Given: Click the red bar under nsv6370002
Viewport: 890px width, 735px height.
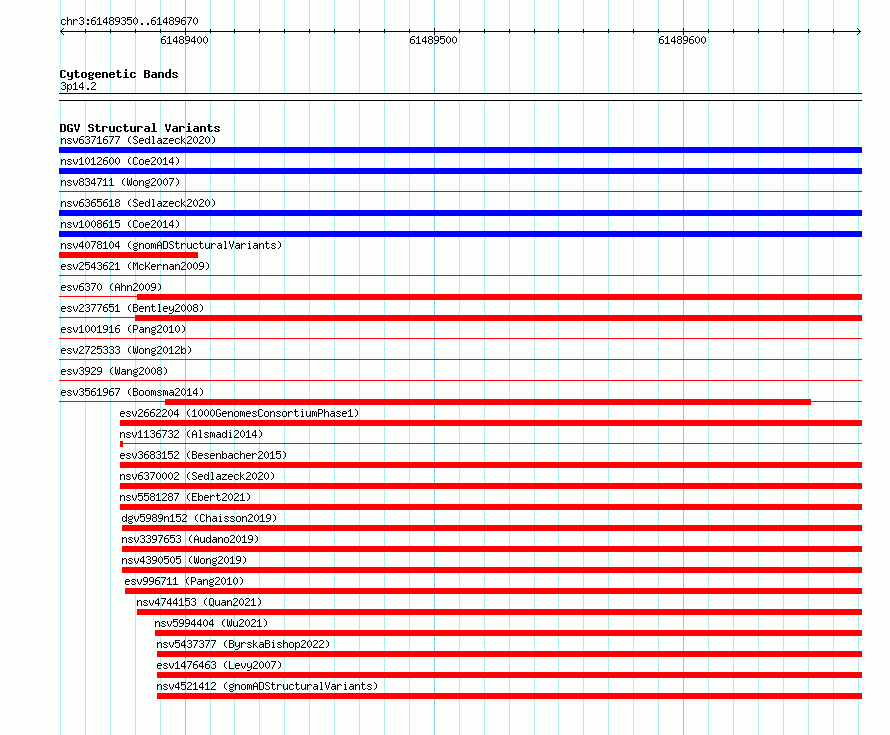Looking at the screenshot, I should point(491,486).
